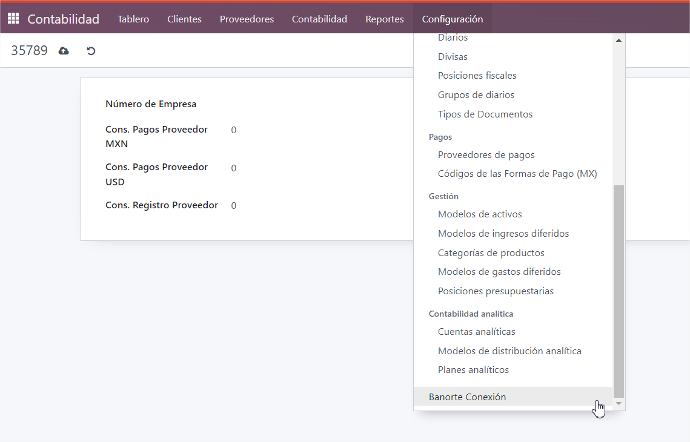Viewport: 690px width, 442px height.
Task: Click the dropdown scrollbar down arrow
Action: tap(619, 404)
